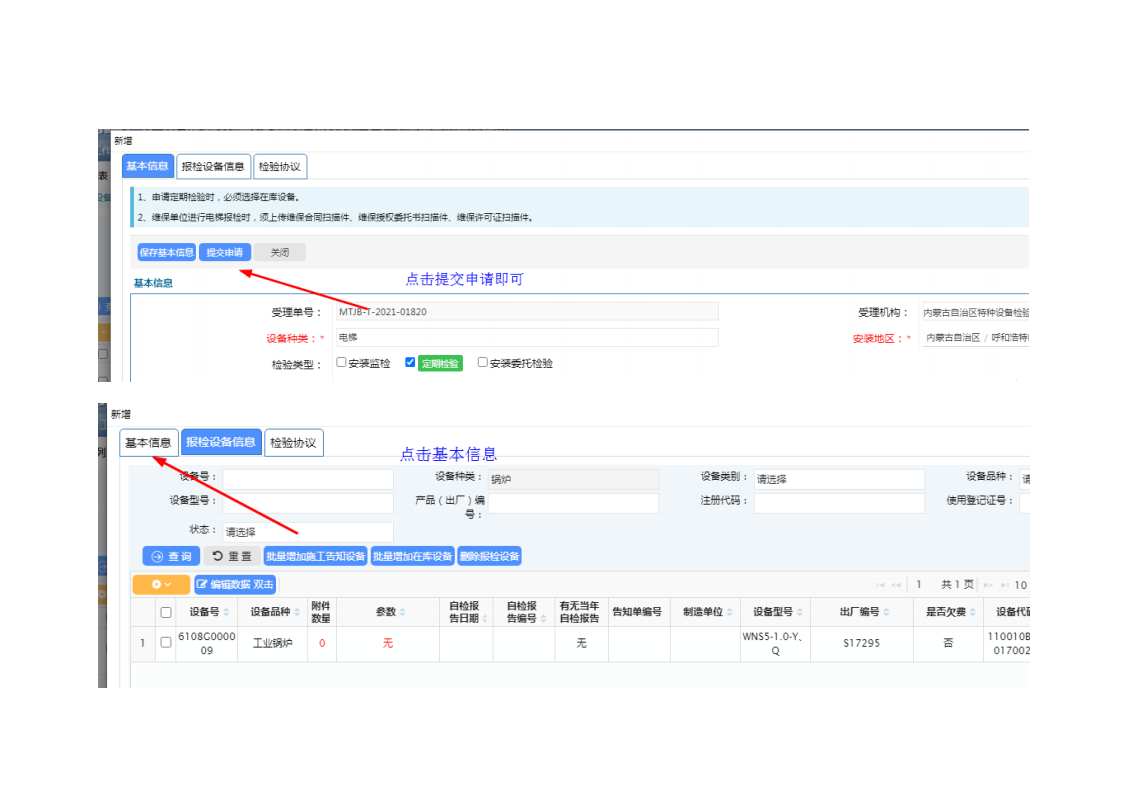Sort table by 是否欠费 column arrows
The height and width of the screenshot is (794, 1123).
click(973, 612)
